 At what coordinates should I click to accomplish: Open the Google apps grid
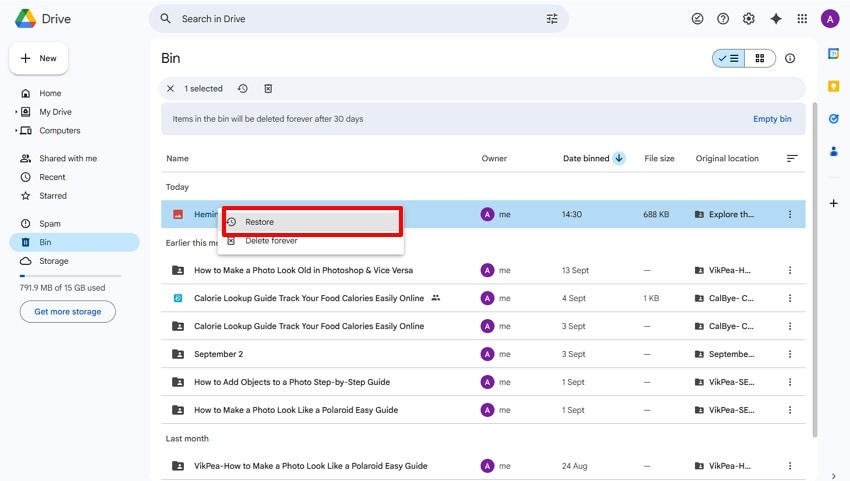tap(802, 19)
